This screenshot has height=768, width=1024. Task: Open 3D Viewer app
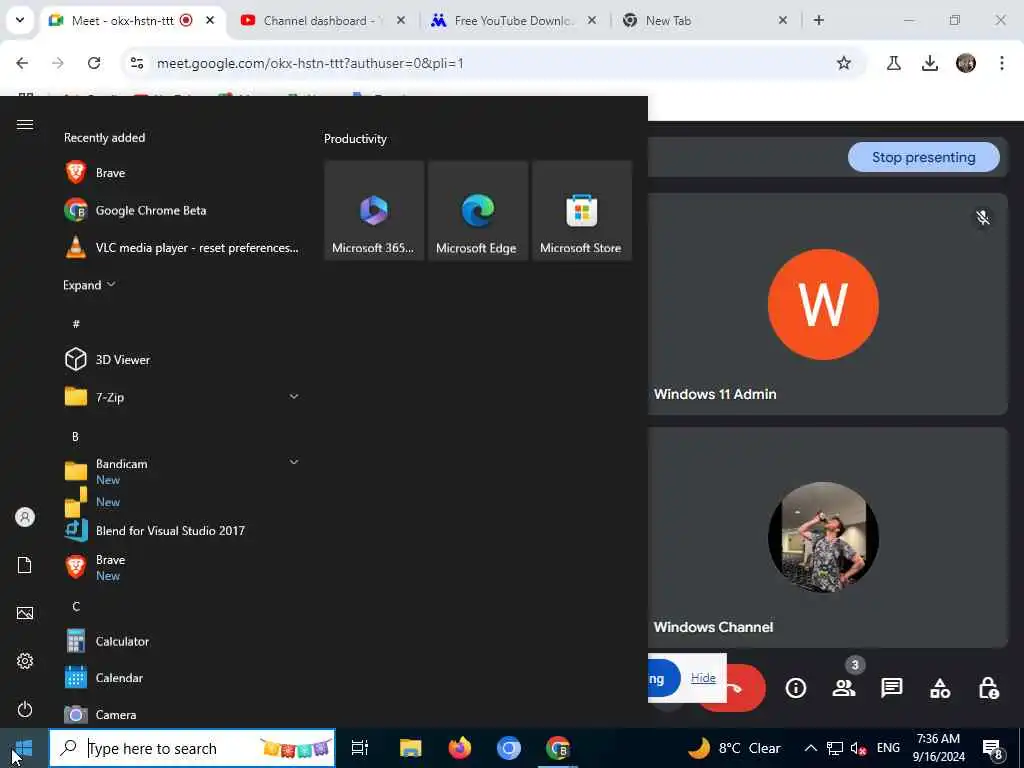182,359
